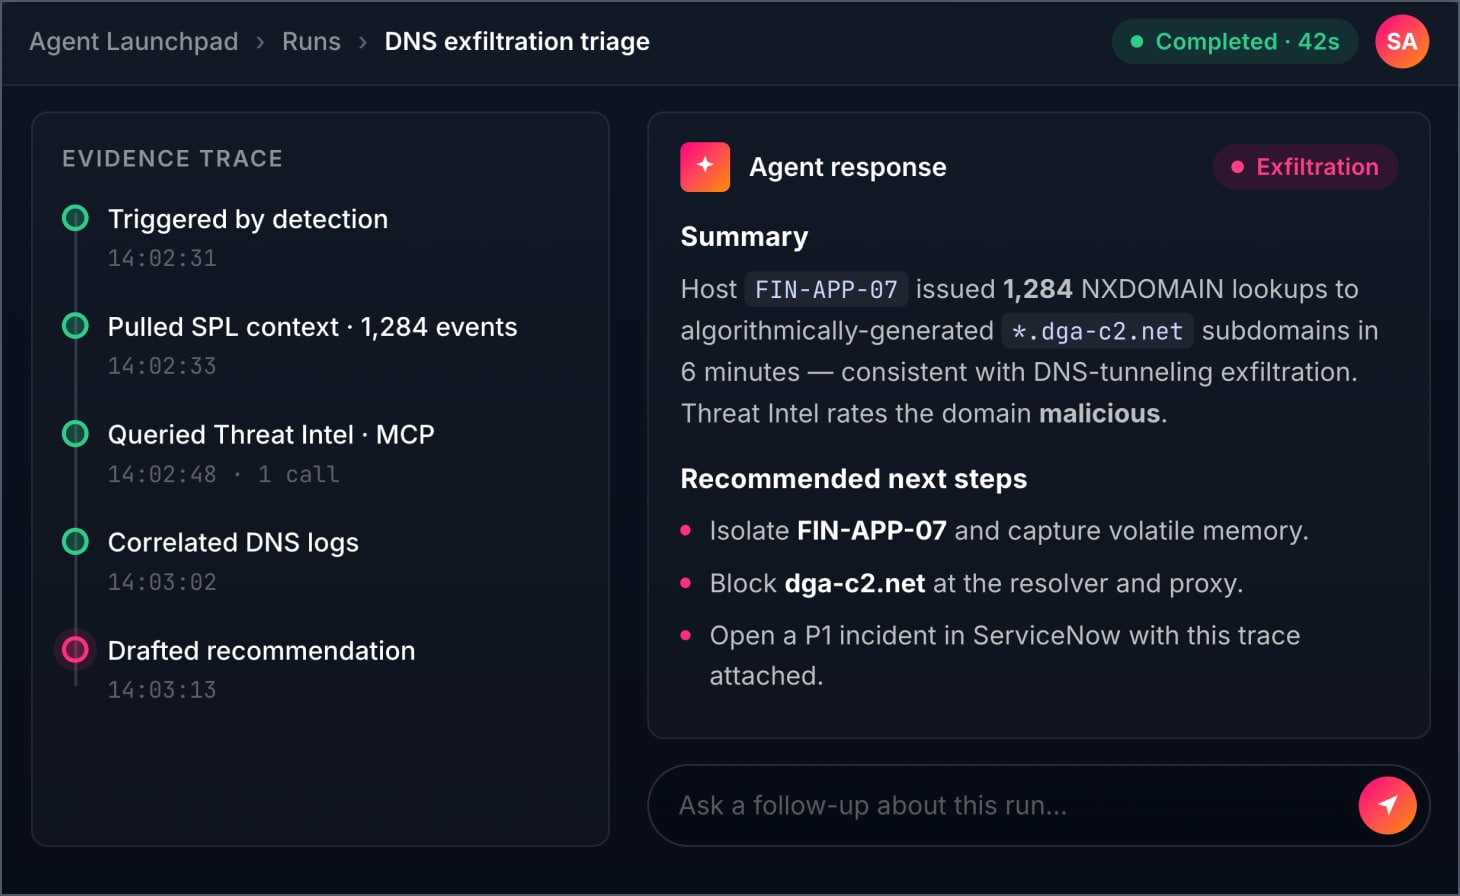The width and height of the screenshot is (1460, 896).
Task: Open the SA user avatar menu
Action: coord(1402,41)
